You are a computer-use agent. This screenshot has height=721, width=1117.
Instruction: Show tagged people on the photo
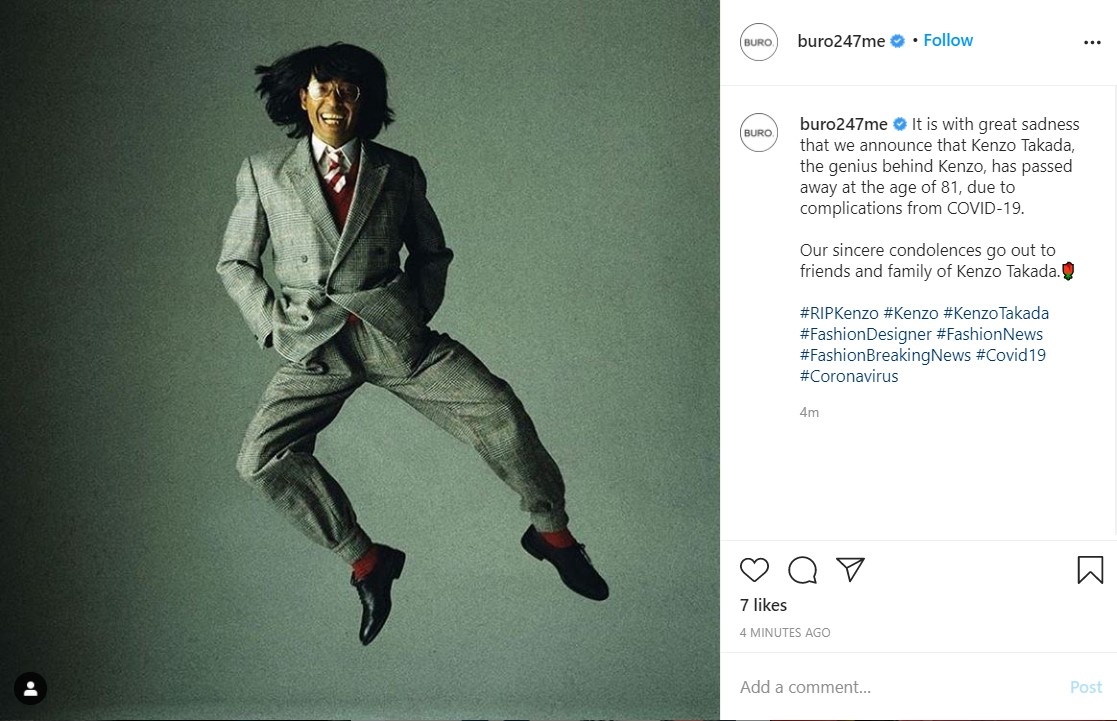tap(31, 689)
